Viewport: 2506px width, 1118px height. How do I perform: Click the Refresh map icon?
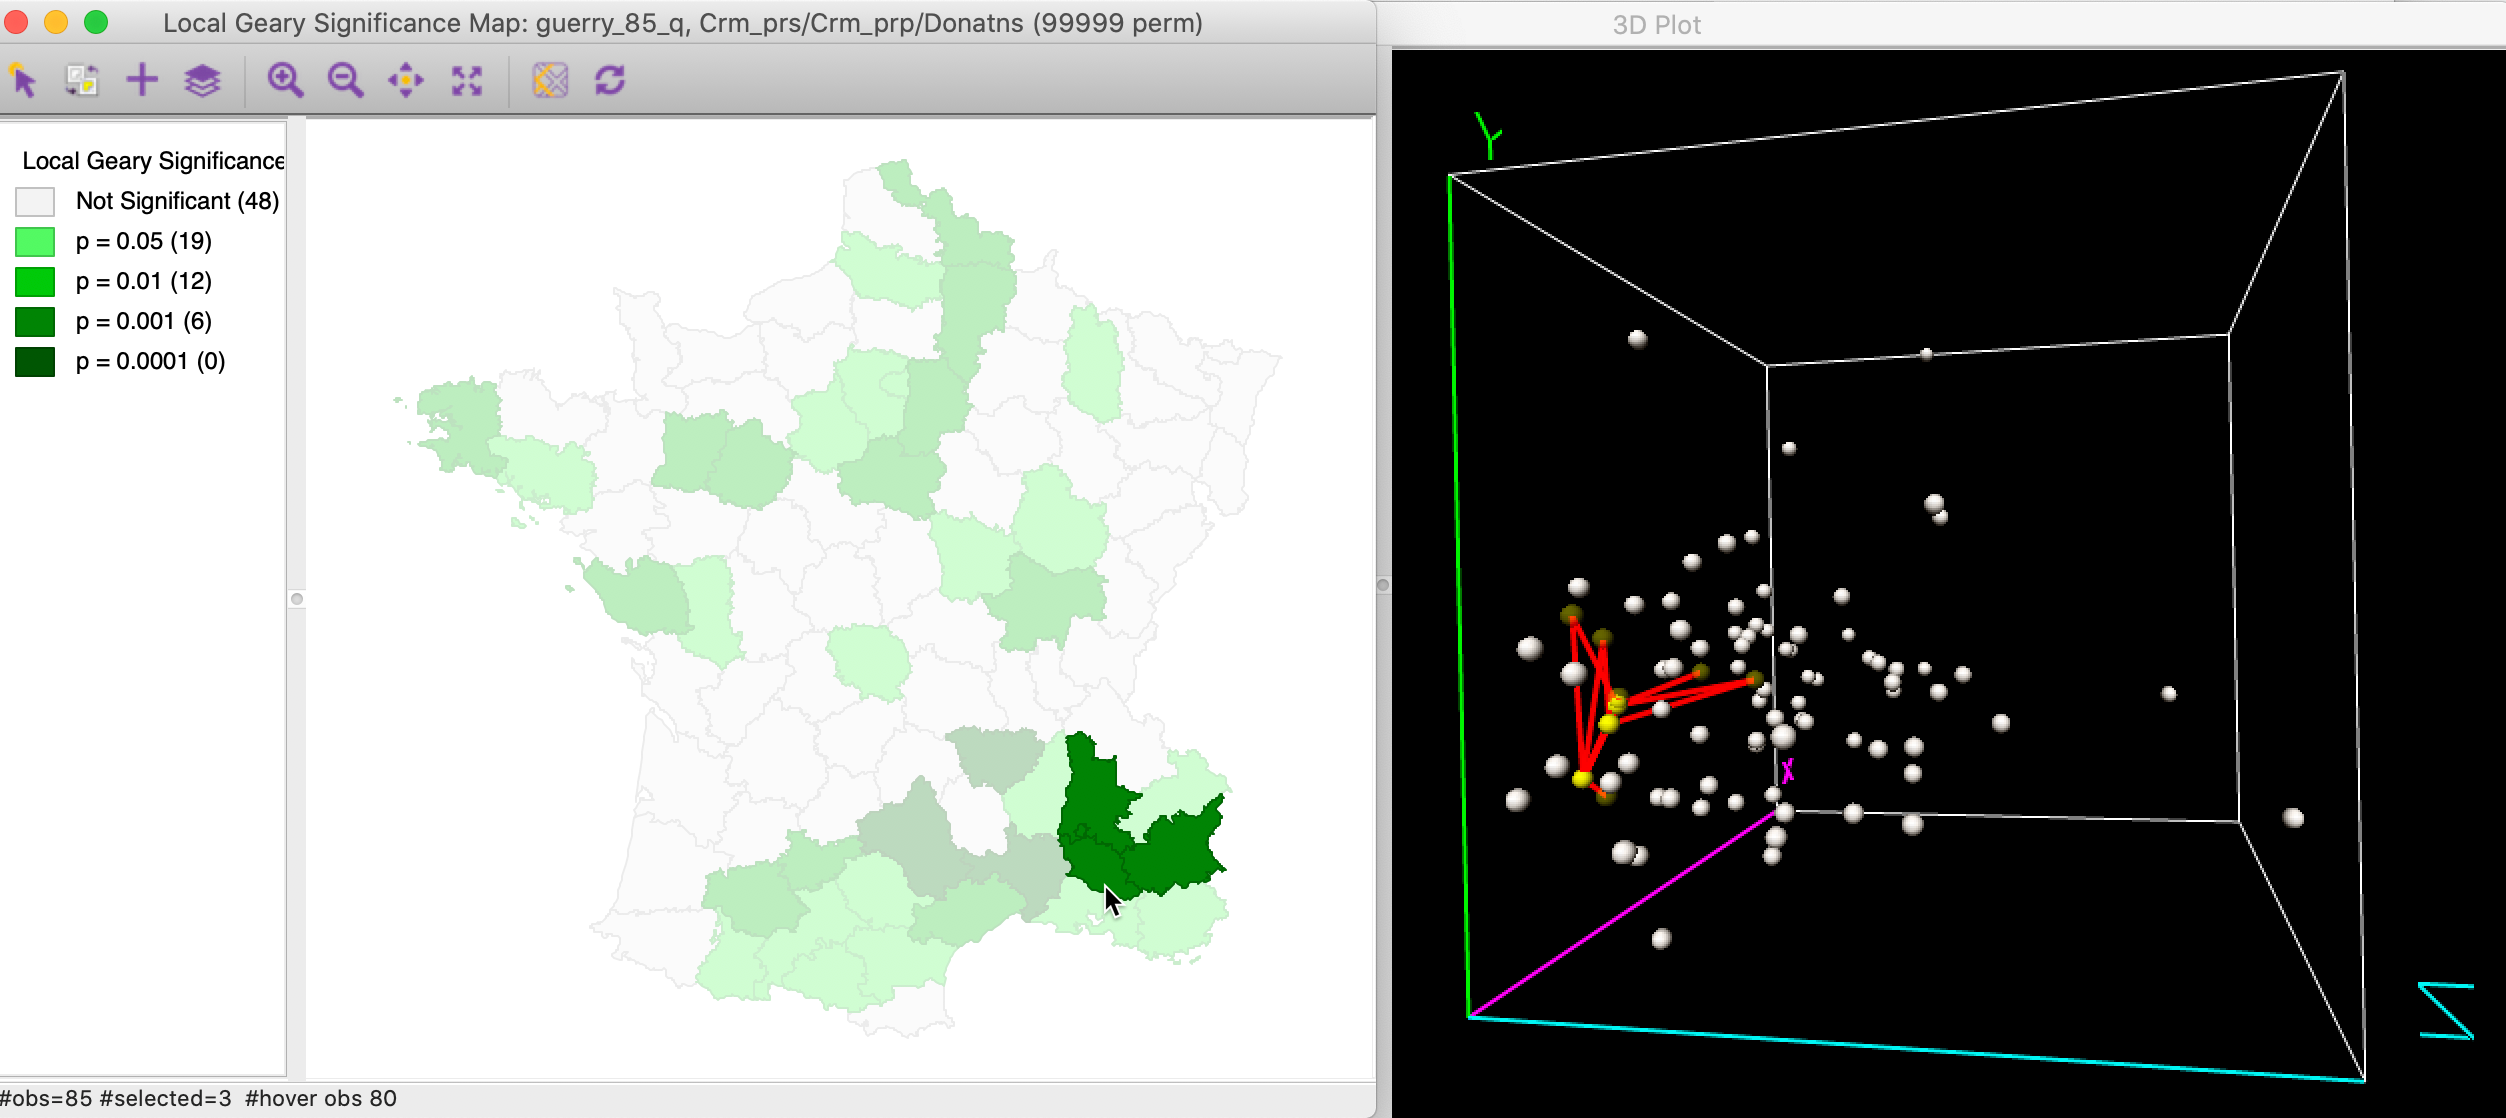(610, 80)
